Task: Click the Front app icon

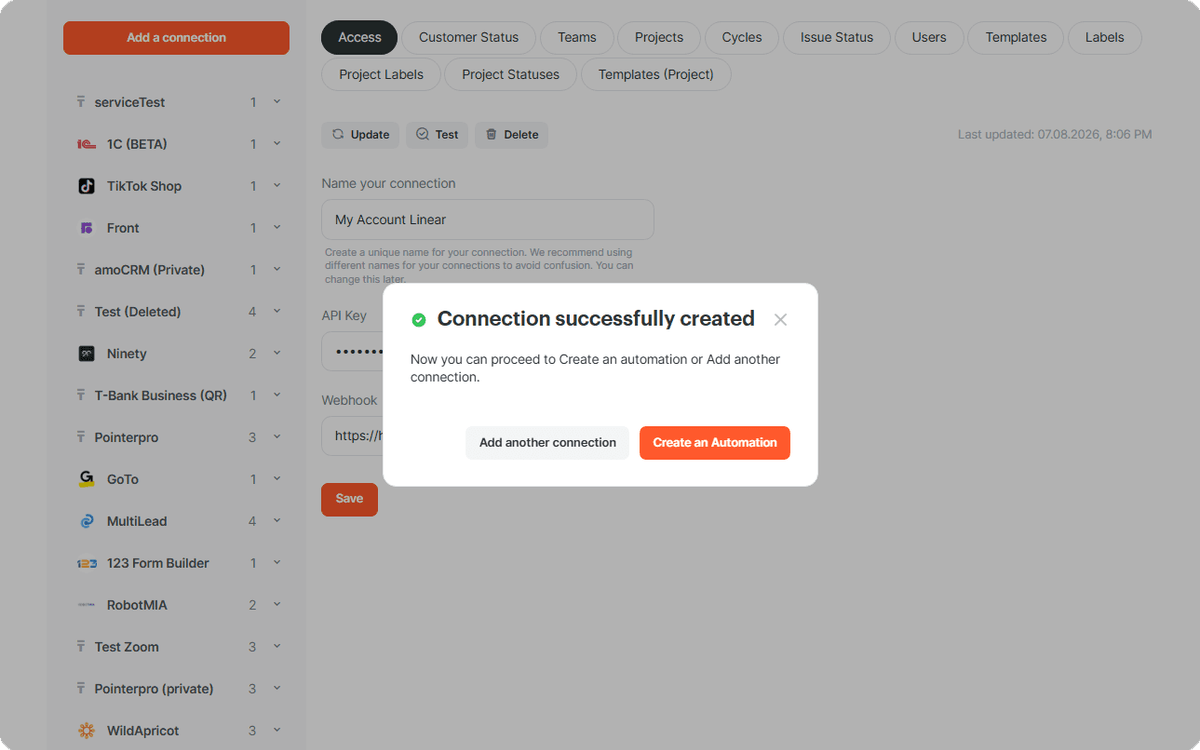Action: tap(87, 228)
